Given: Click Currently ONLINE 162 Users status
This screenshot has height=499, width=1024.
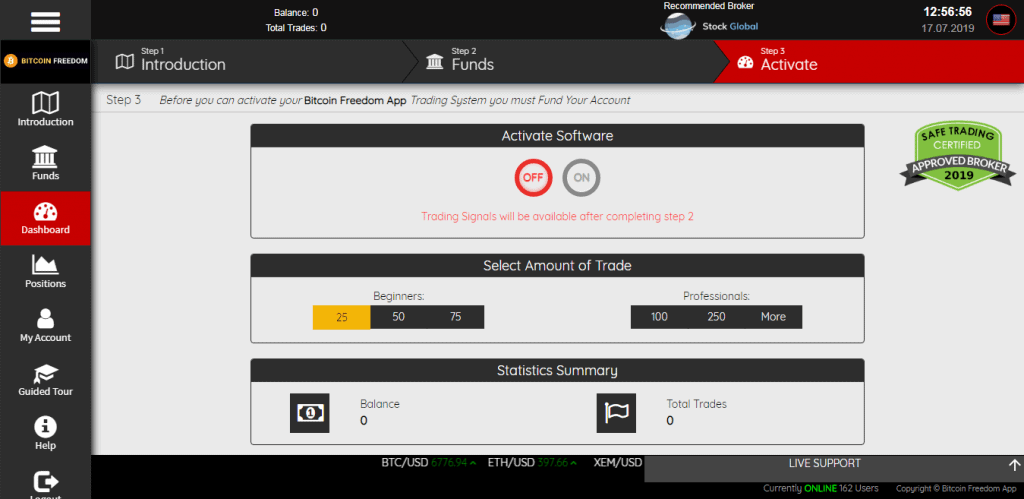Looking at the screenshot, I should tap(821, 489).
